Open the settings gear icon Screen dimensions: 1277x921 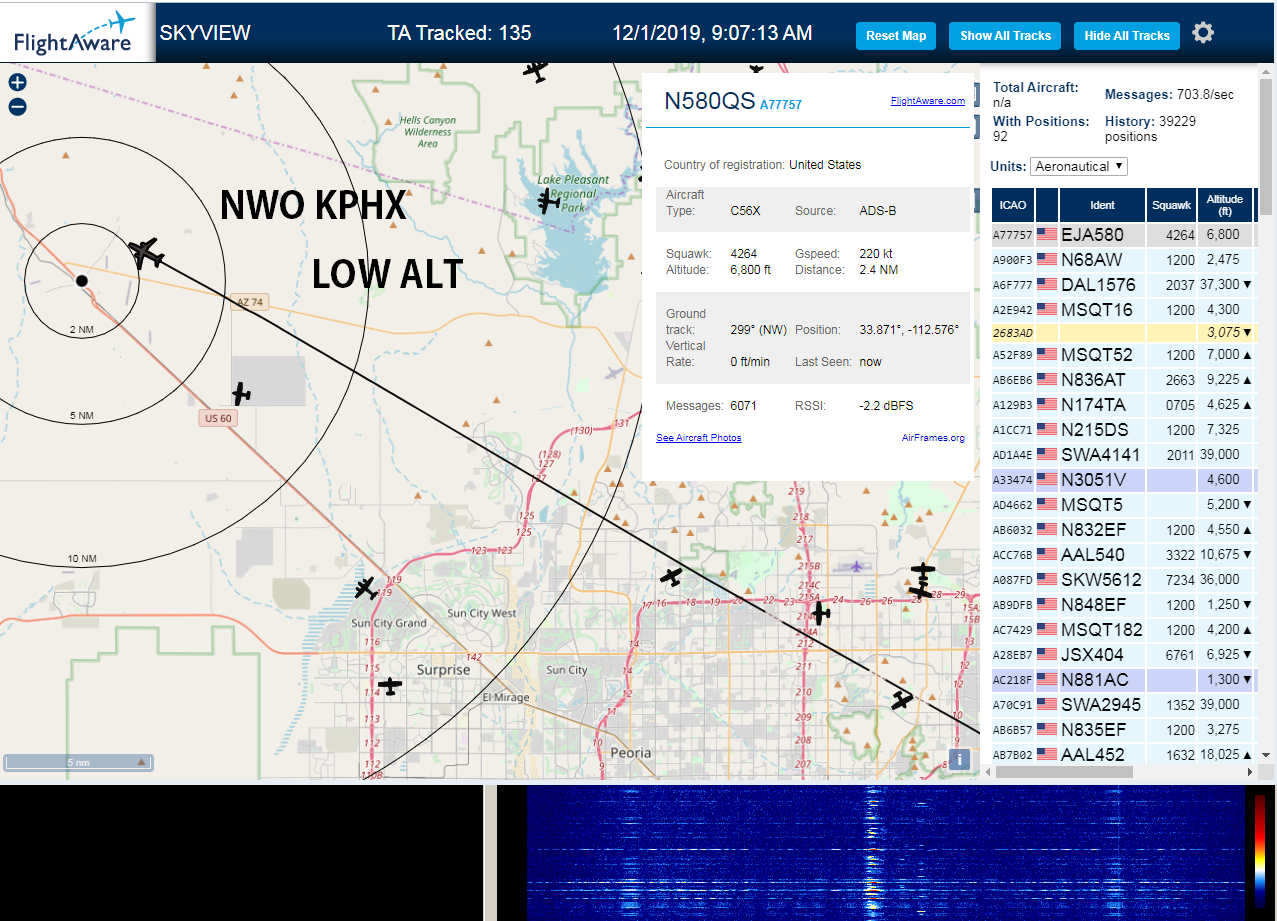pyautogui.click(x=1203, y=33)
